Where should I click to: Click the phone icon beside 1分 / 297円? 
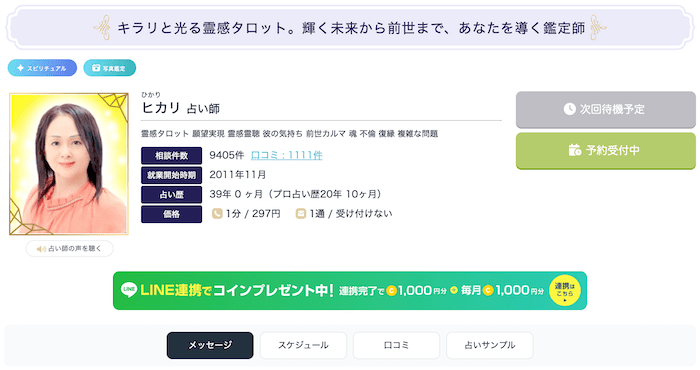tap(217, 214)
